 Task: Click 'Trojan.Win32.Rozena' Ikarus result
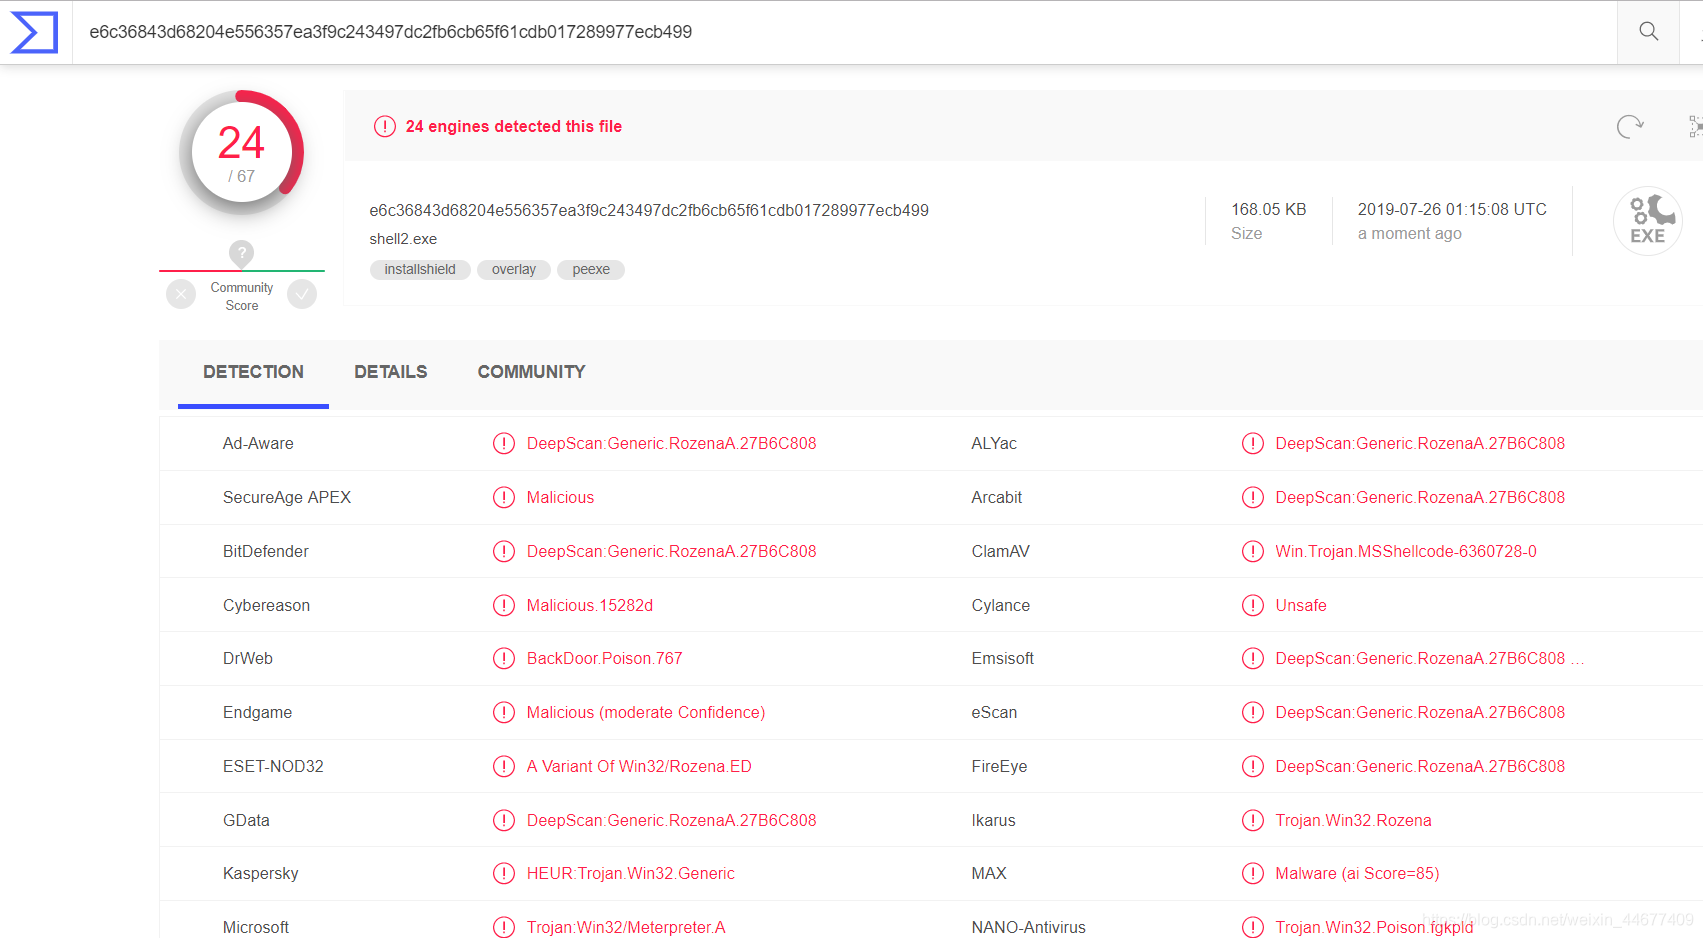coord(1353,820)
